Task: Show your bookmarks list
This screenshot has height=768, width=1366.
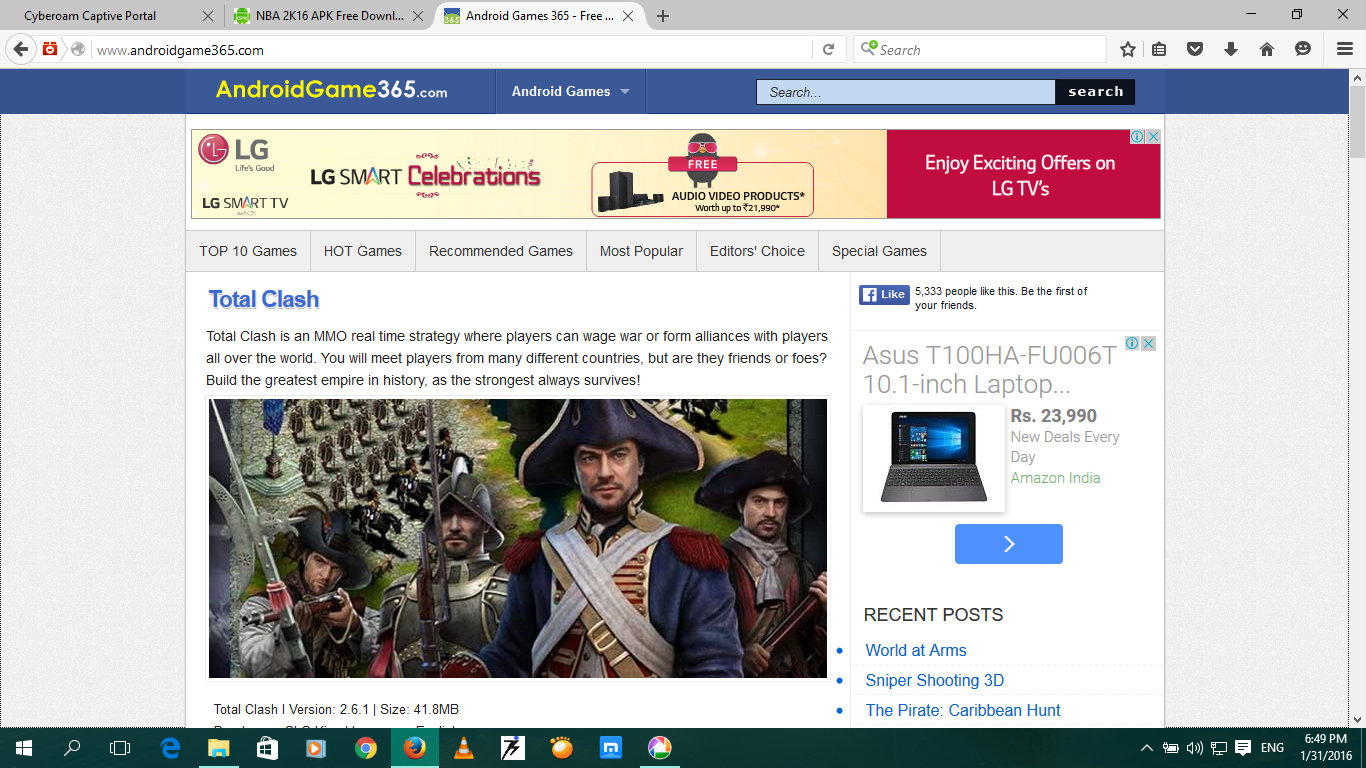Action: 1159,49
